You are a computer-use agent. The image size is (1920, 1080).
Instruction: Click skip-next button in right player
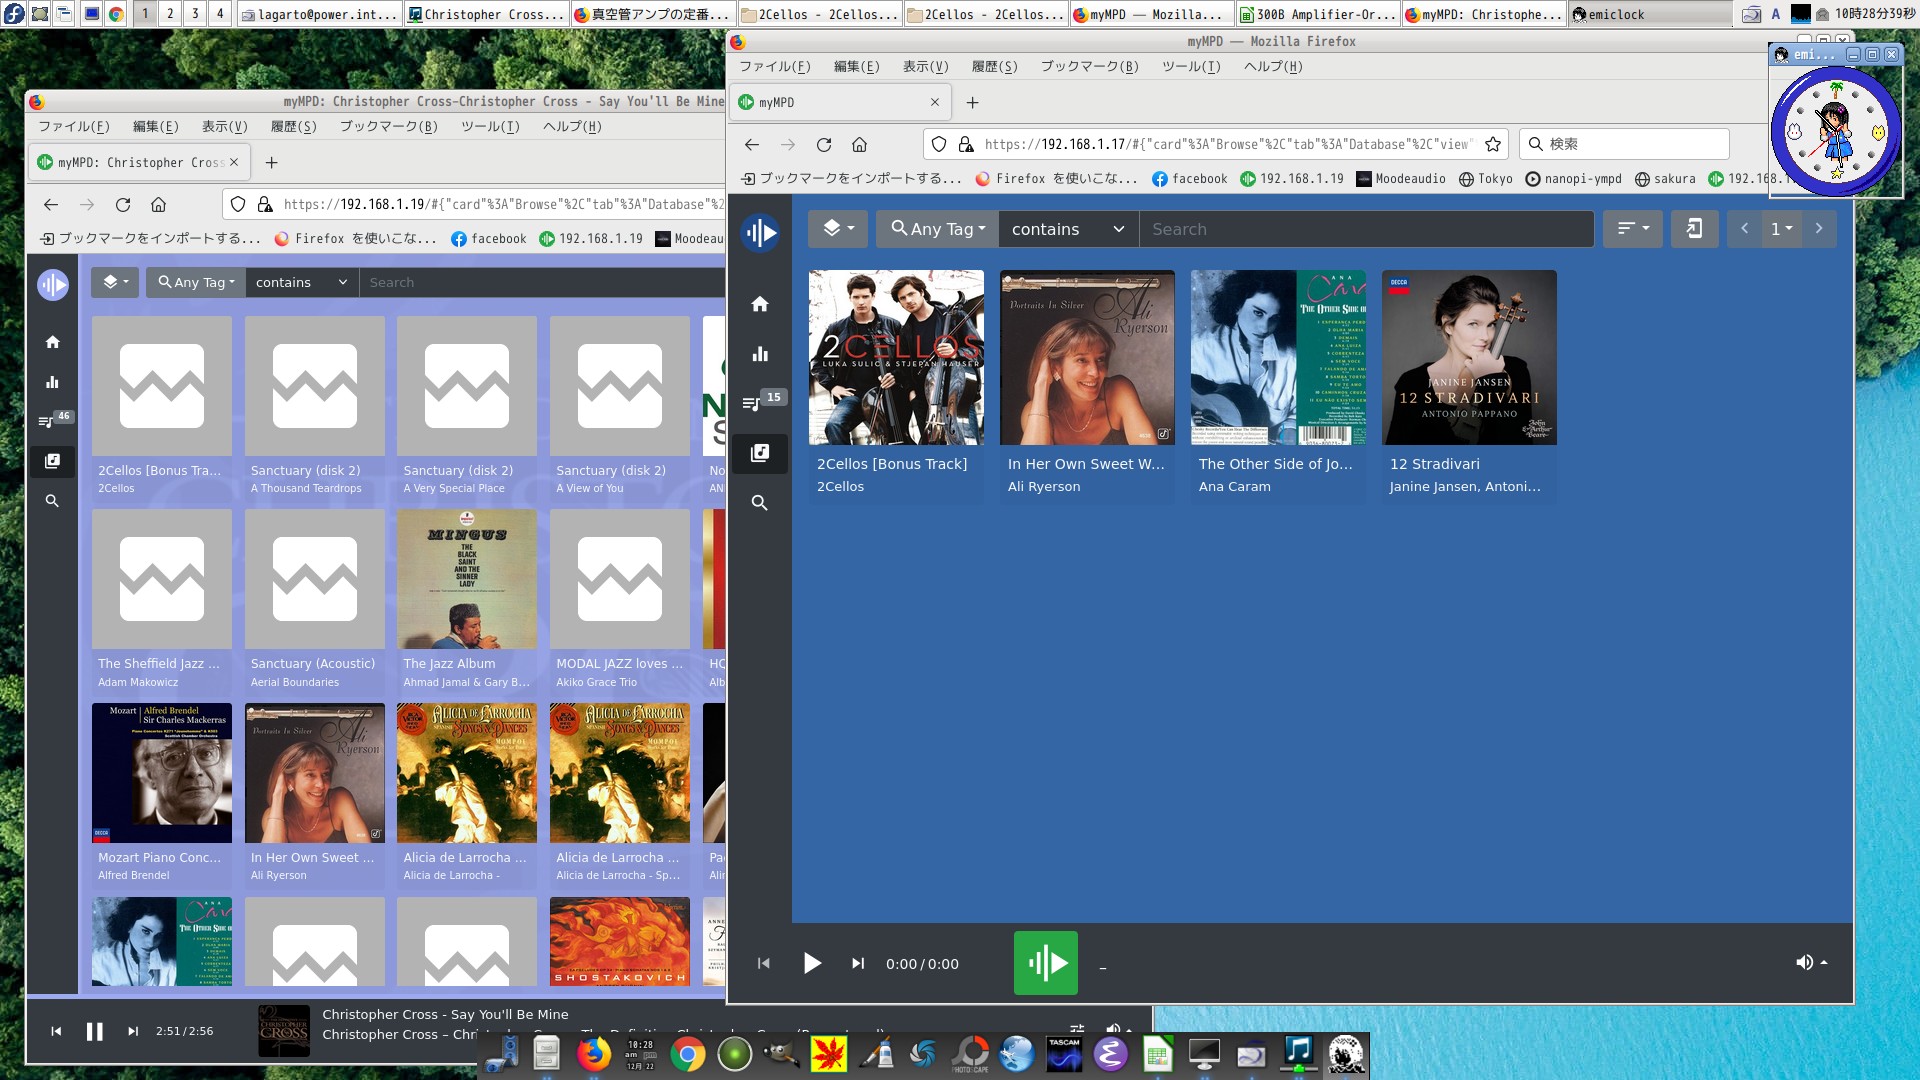coord(857,963)
